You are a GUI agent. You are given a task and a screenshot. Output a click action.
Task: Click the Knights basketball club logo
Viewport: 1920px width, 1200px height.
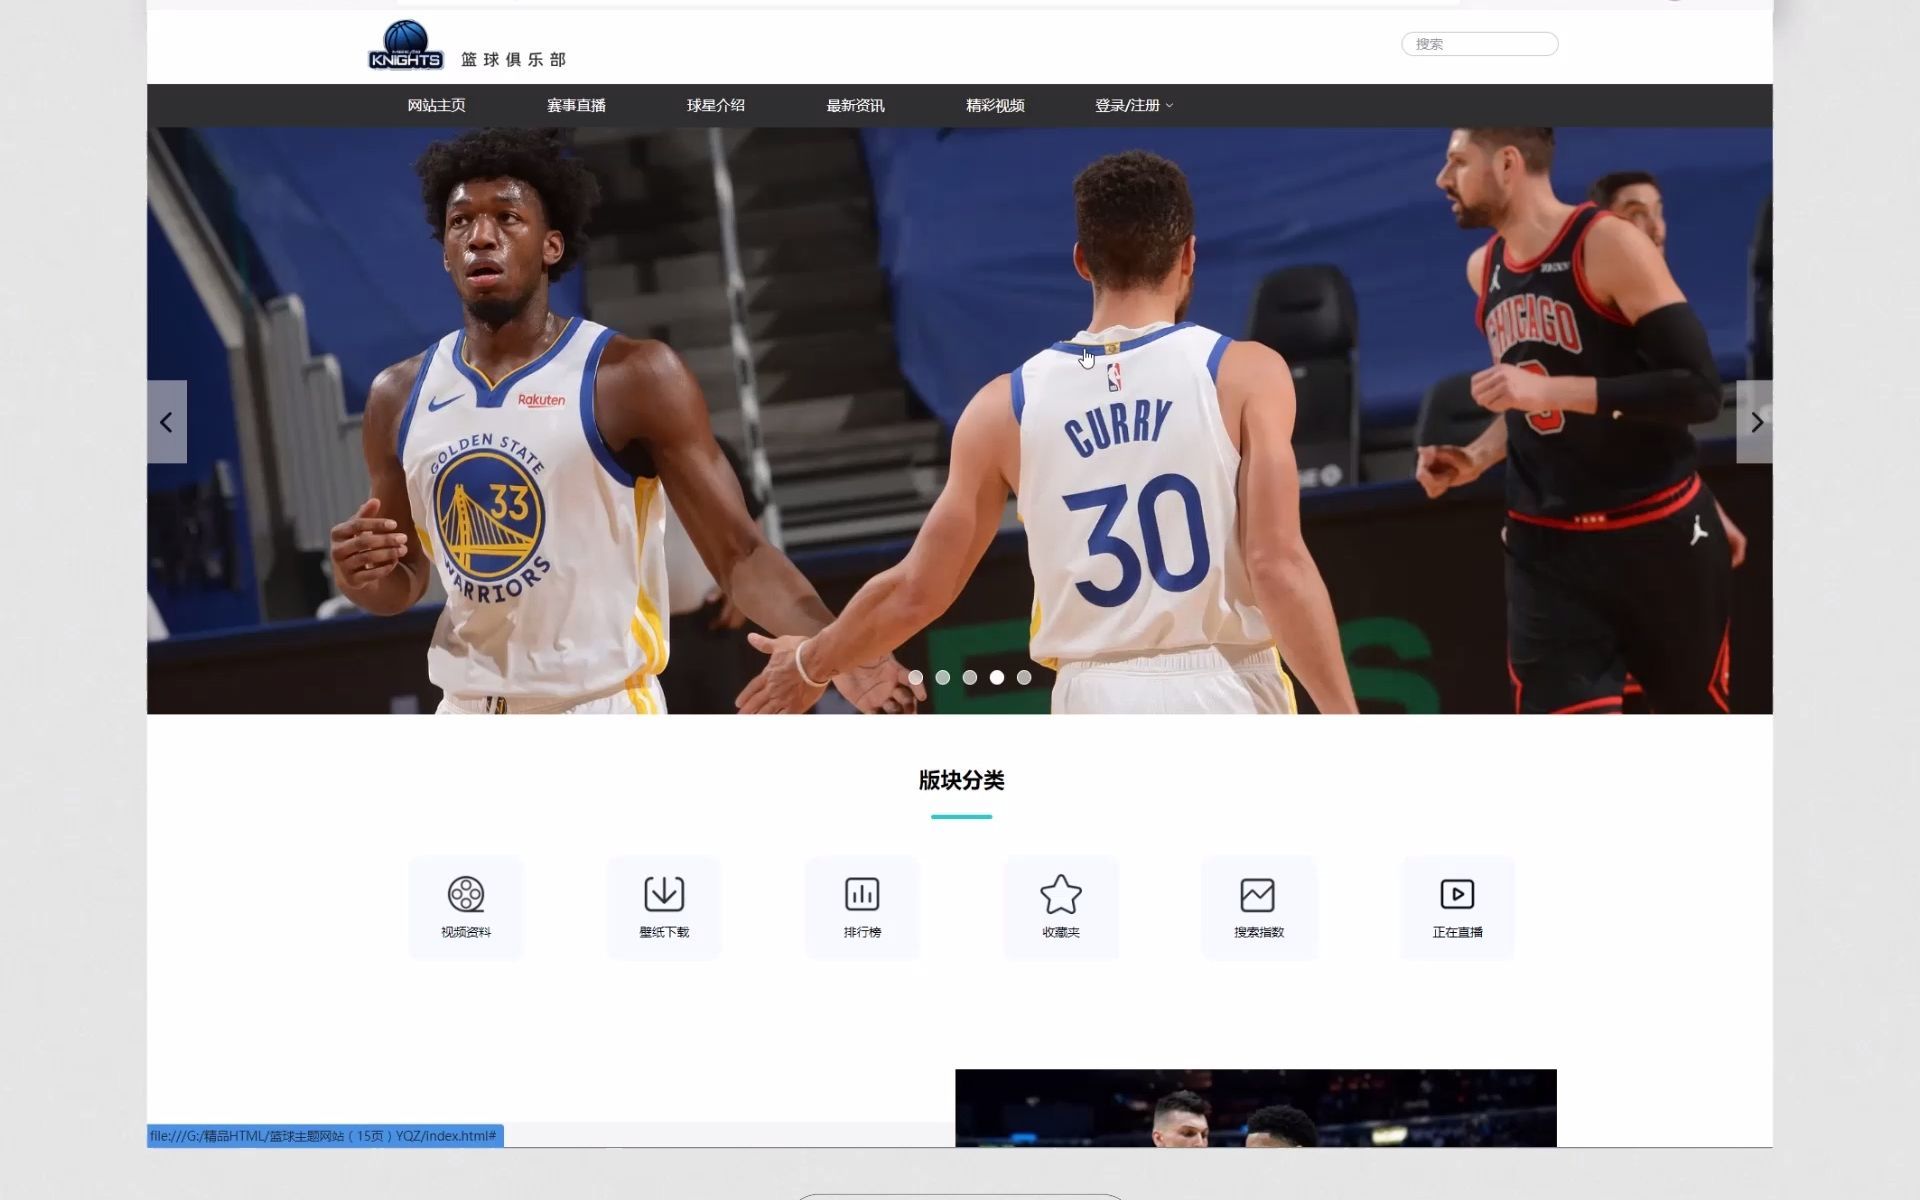click(x=405, y=45)
